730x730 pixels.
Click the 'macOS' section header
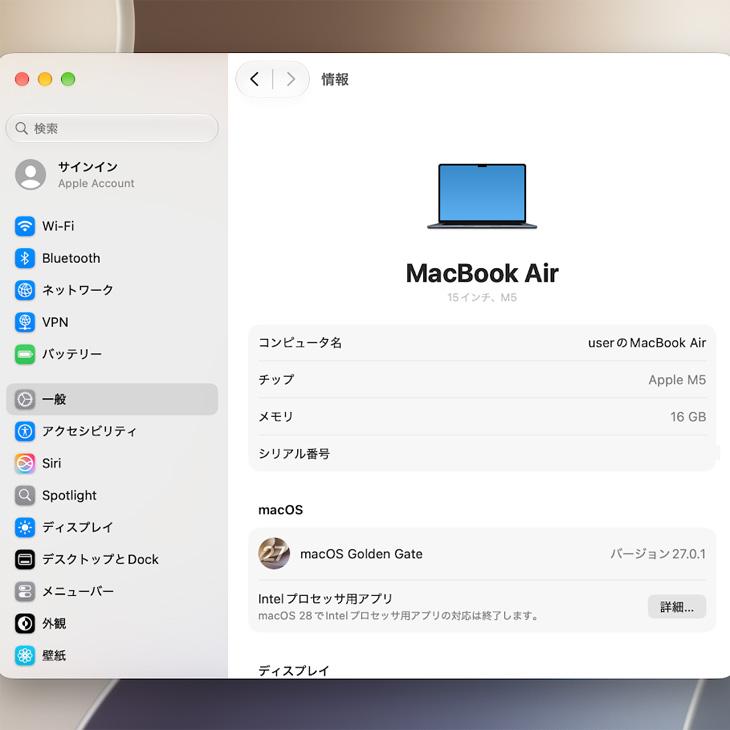[x=280, y=510]
